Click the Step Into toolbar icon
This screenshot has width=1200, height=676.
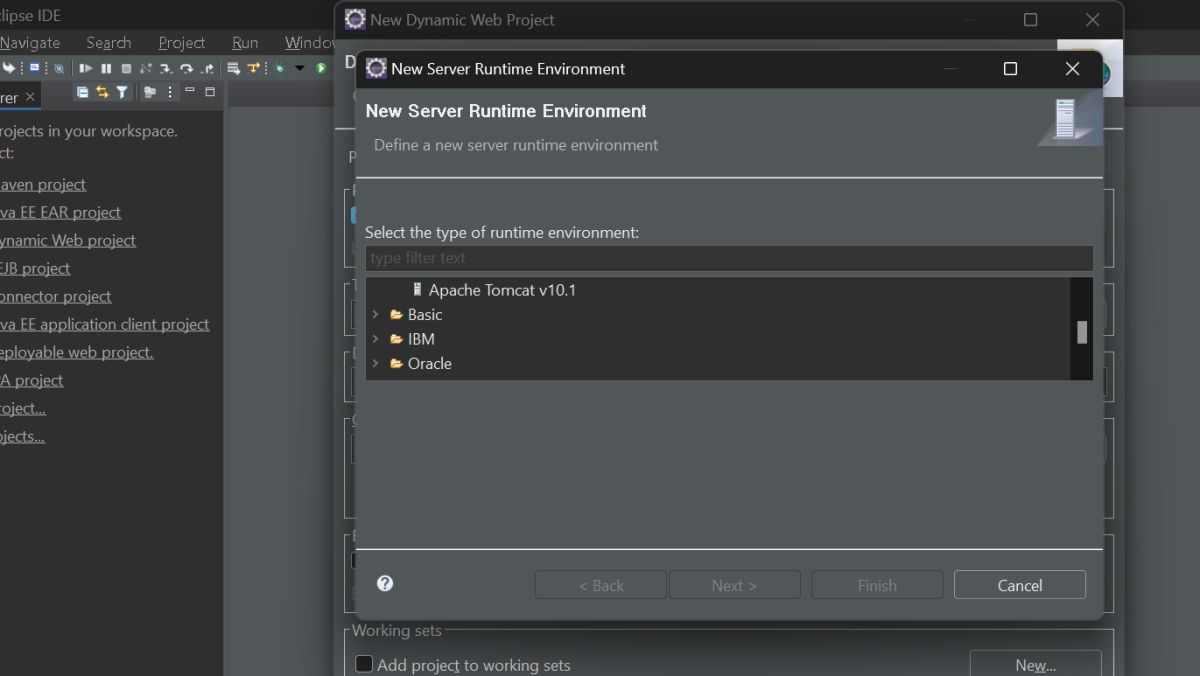pos(166,68)
